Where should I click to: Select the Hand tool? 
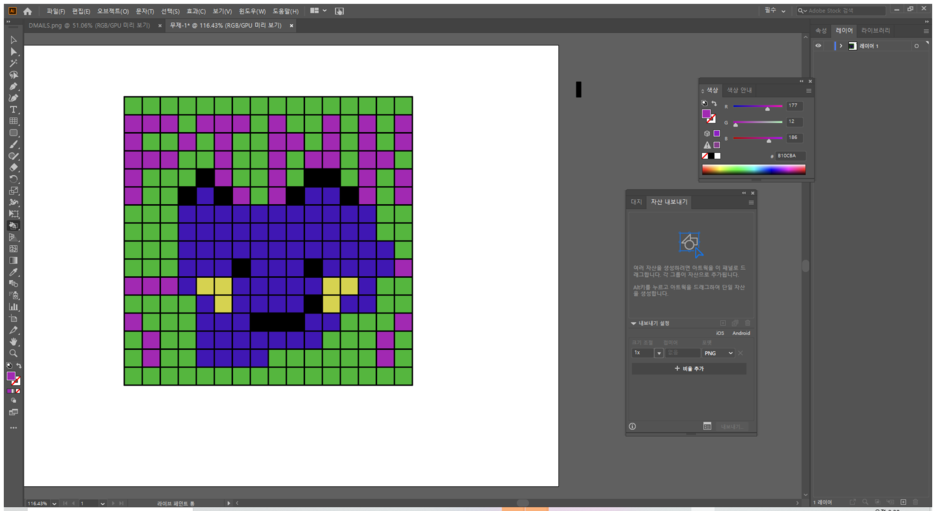(13, 341)
